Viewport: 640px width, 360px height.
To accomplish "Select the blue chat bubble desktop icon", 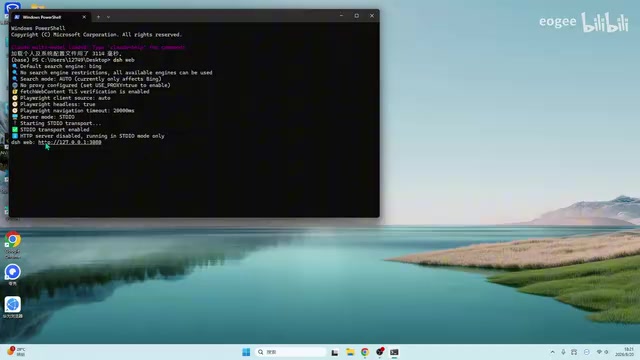I will 13,274.
